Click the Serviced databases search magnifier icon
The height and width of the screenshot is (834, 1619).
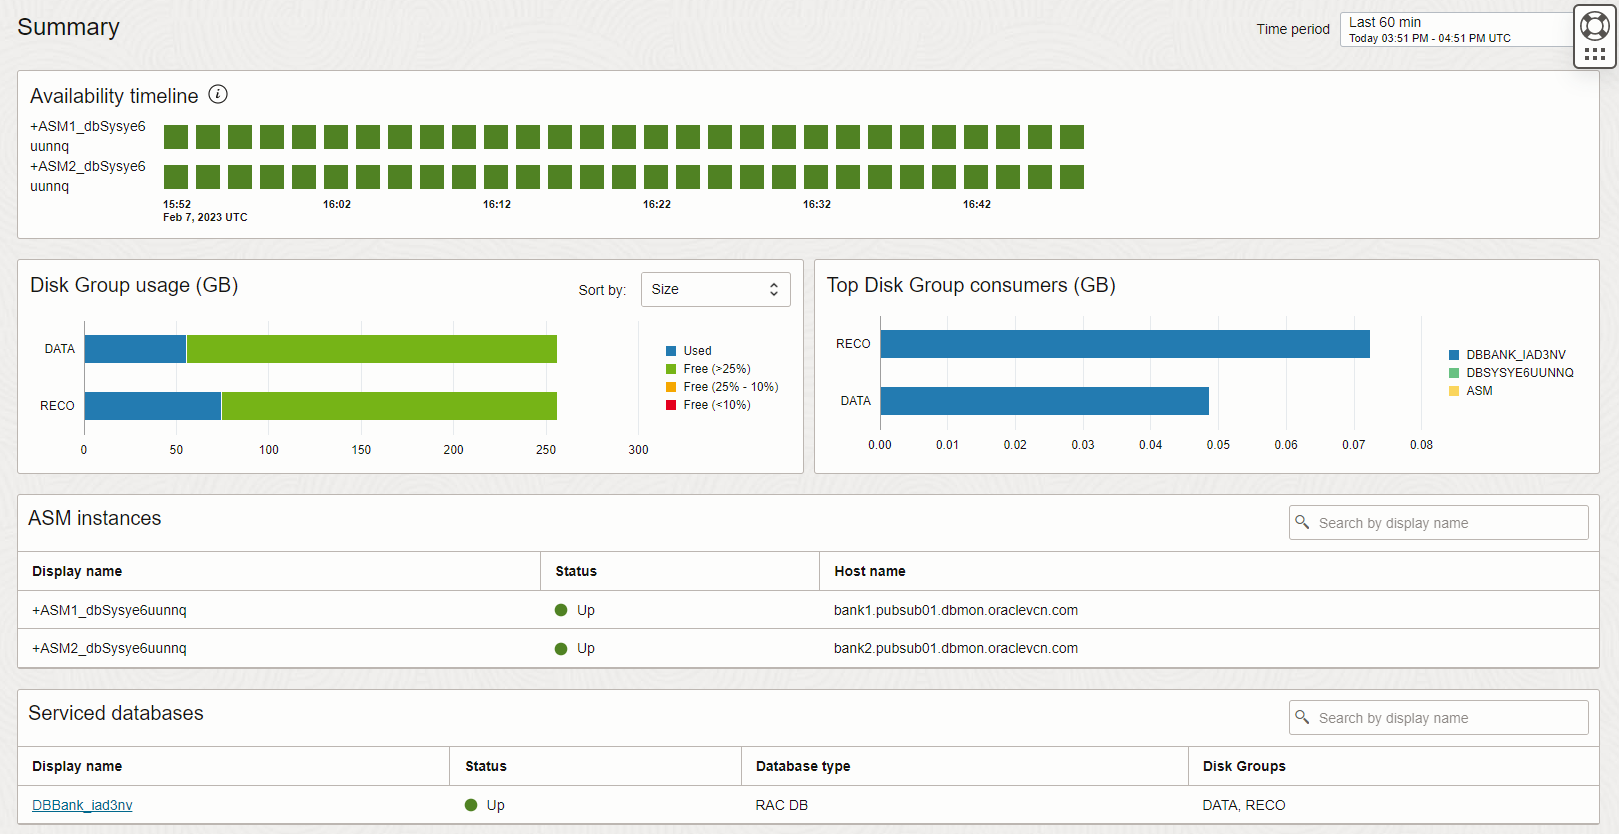pyautogui.click(x=1302, y=717)
